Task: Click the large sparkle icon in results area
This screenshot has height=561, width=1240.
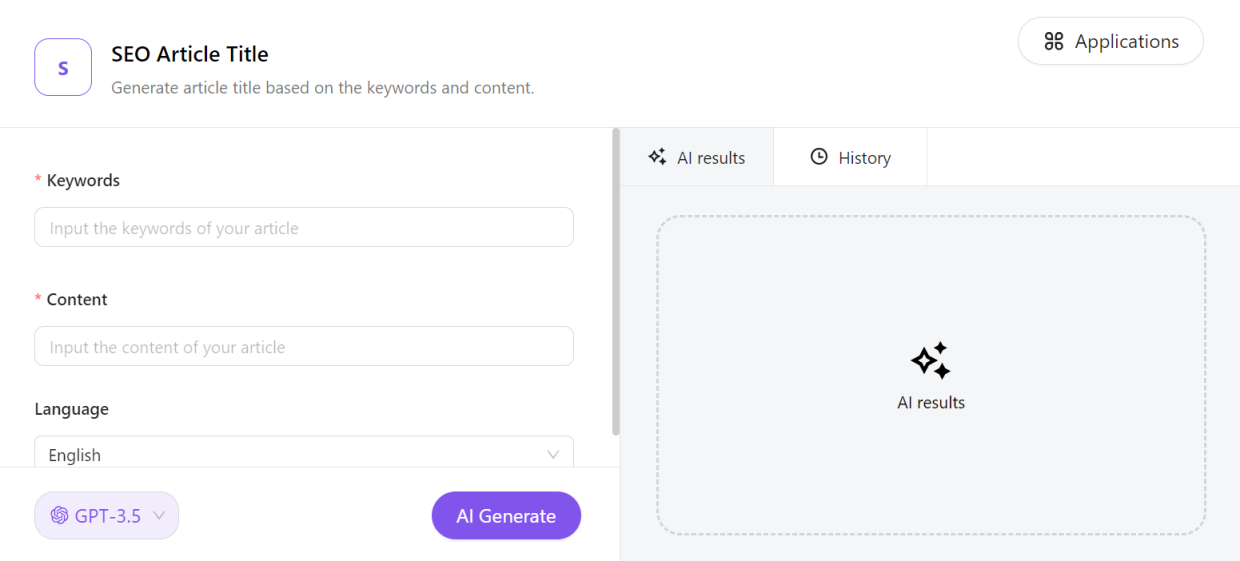Action: coord(930,361)
